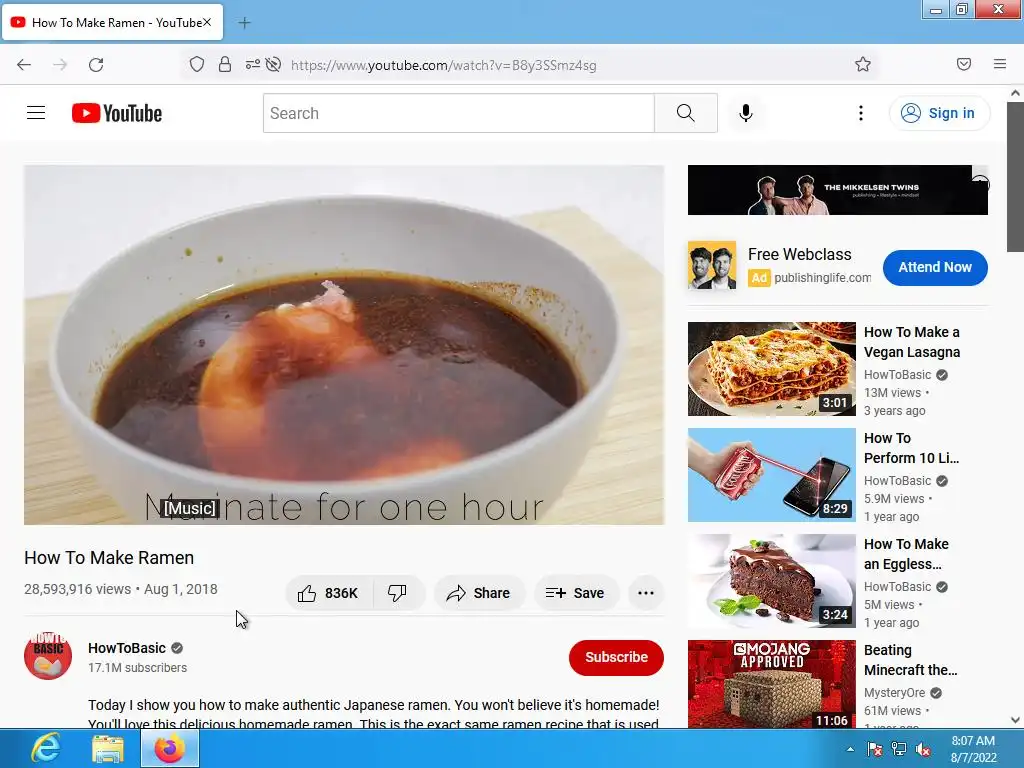Open the network tray icon
This screenshot has height=768, width=1024.
tap(899, 749)
